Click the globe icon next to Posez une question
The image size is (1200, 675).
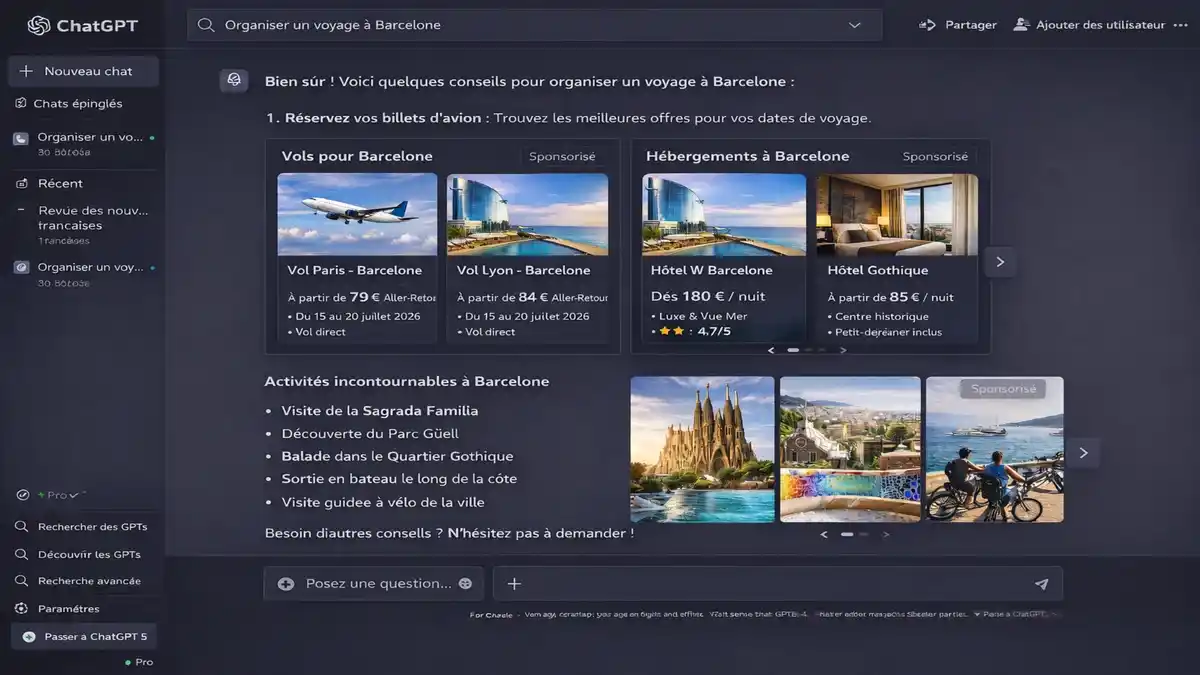point(463,583)
